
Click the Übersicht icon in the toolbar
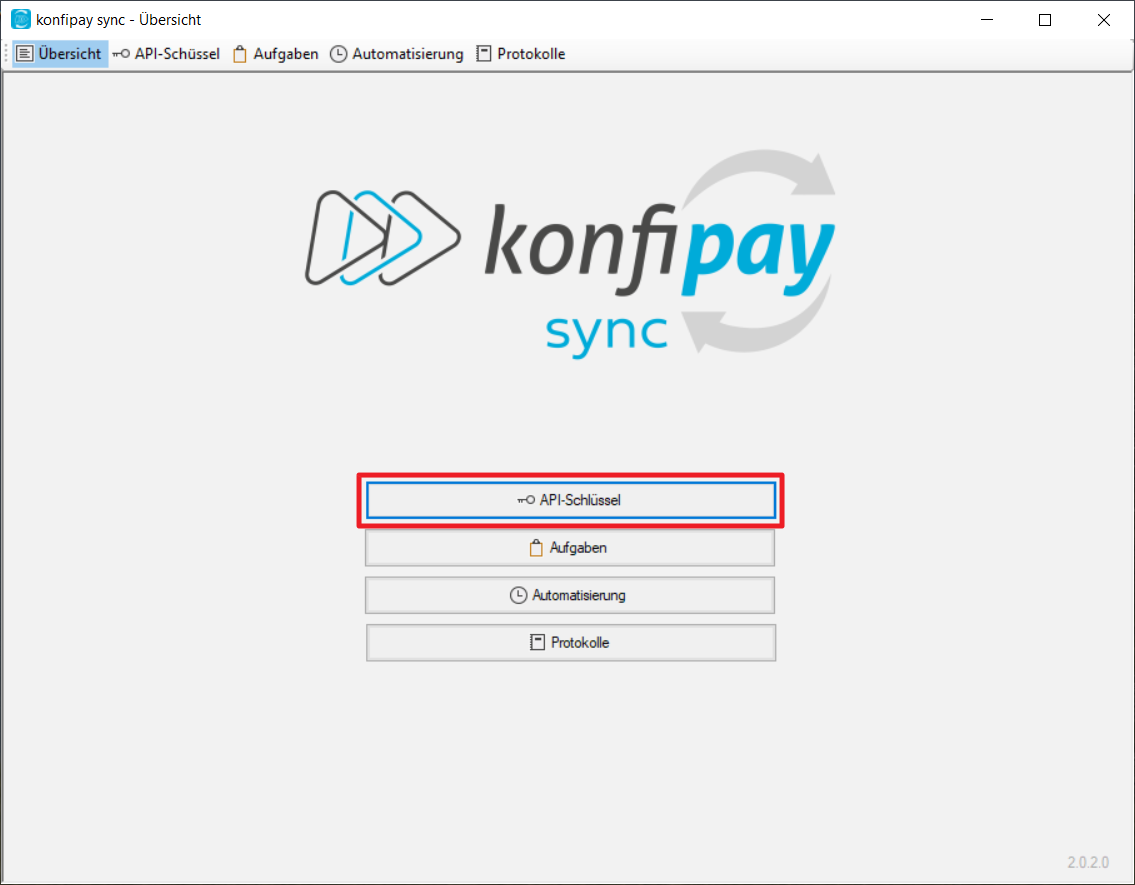pos(25,54)
